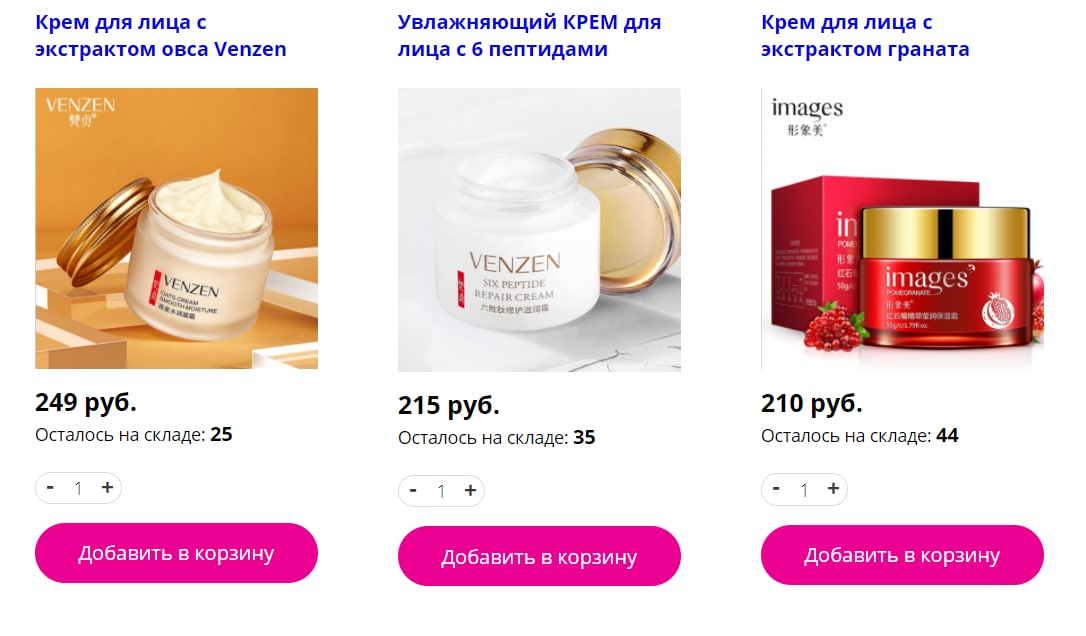
Task: Click the 249 руб. price label
Action: coord(86,403)
